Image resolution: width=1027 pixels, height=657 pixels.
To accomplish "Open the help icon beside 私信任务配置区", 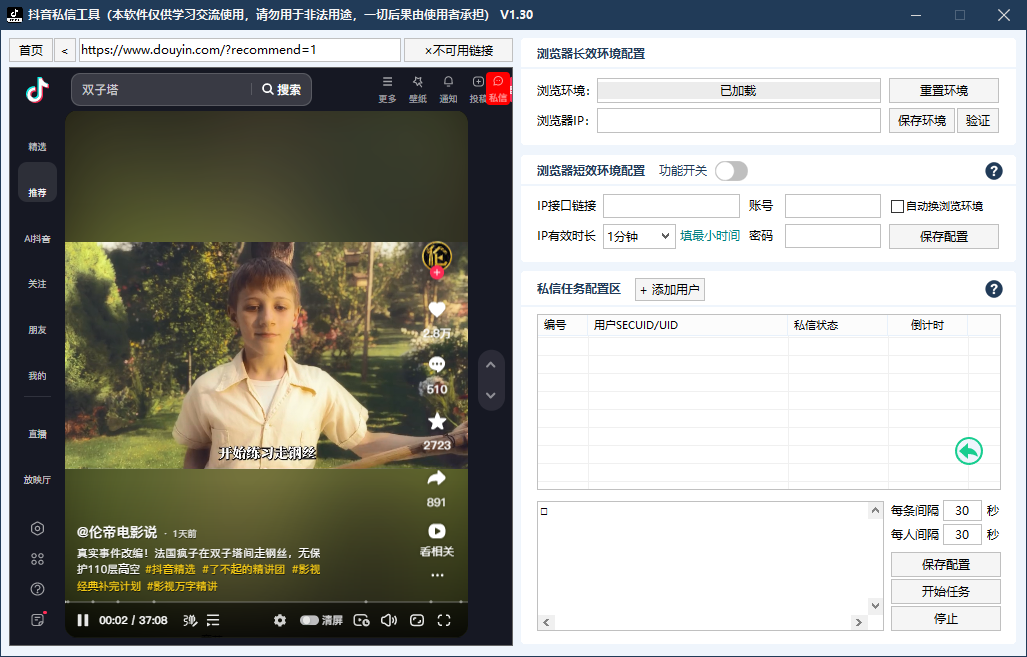I will click(x=994, y=289).
